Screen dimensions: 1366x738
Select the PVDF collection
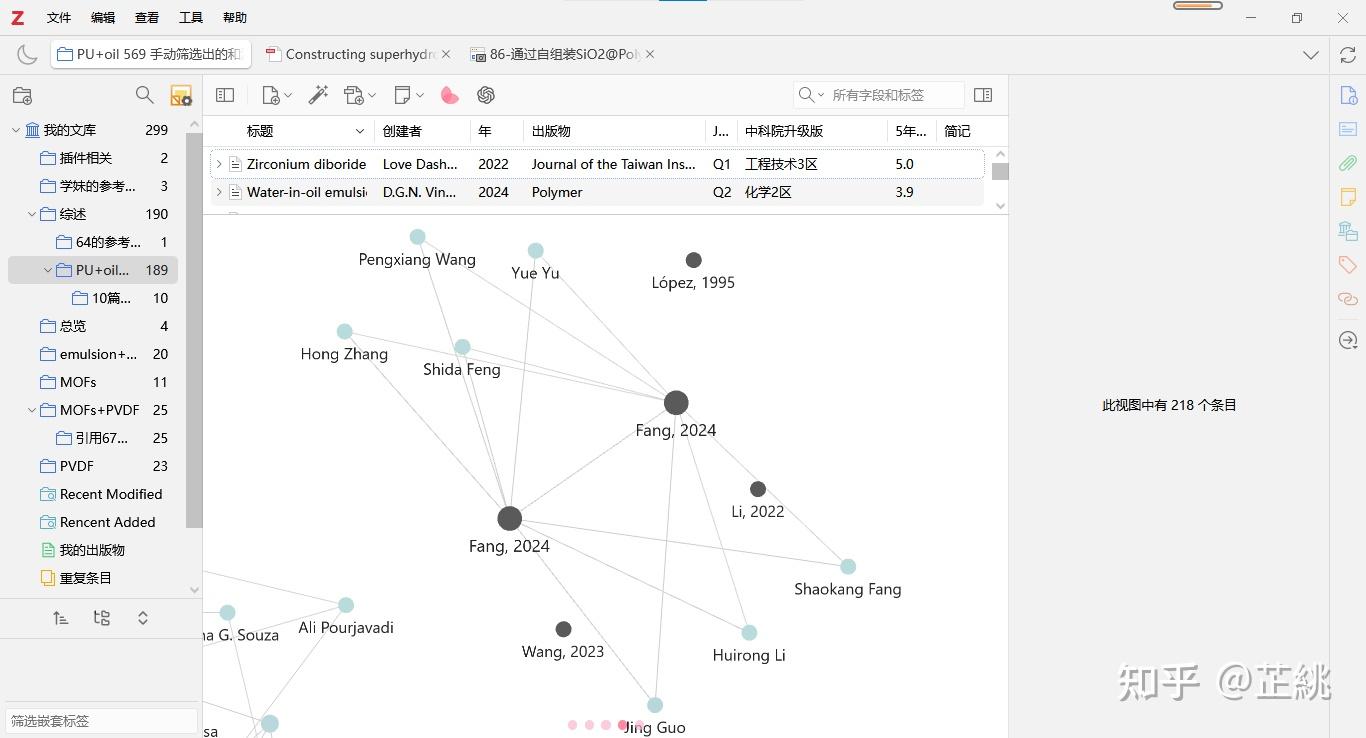coord(93,466)
